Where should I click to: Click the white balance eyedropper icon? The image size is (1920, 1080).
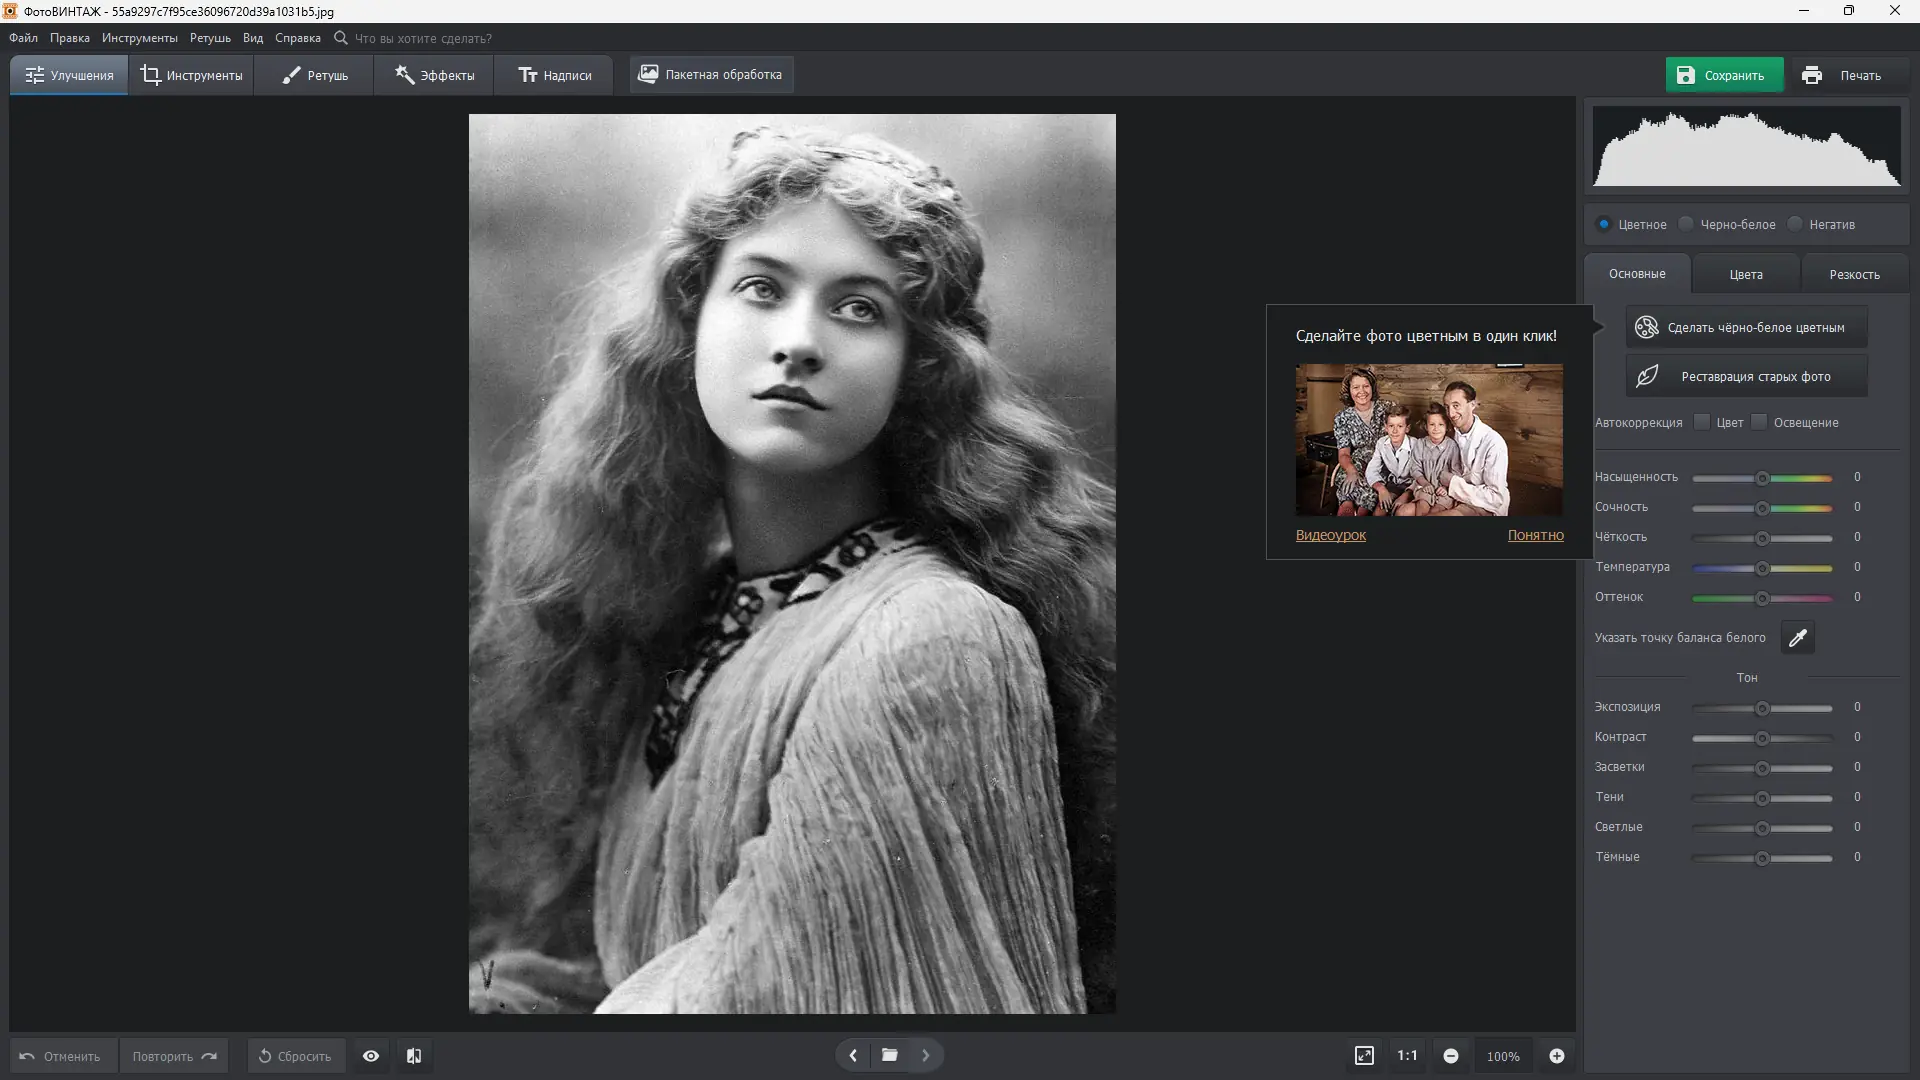click(x=1797, y=637)
